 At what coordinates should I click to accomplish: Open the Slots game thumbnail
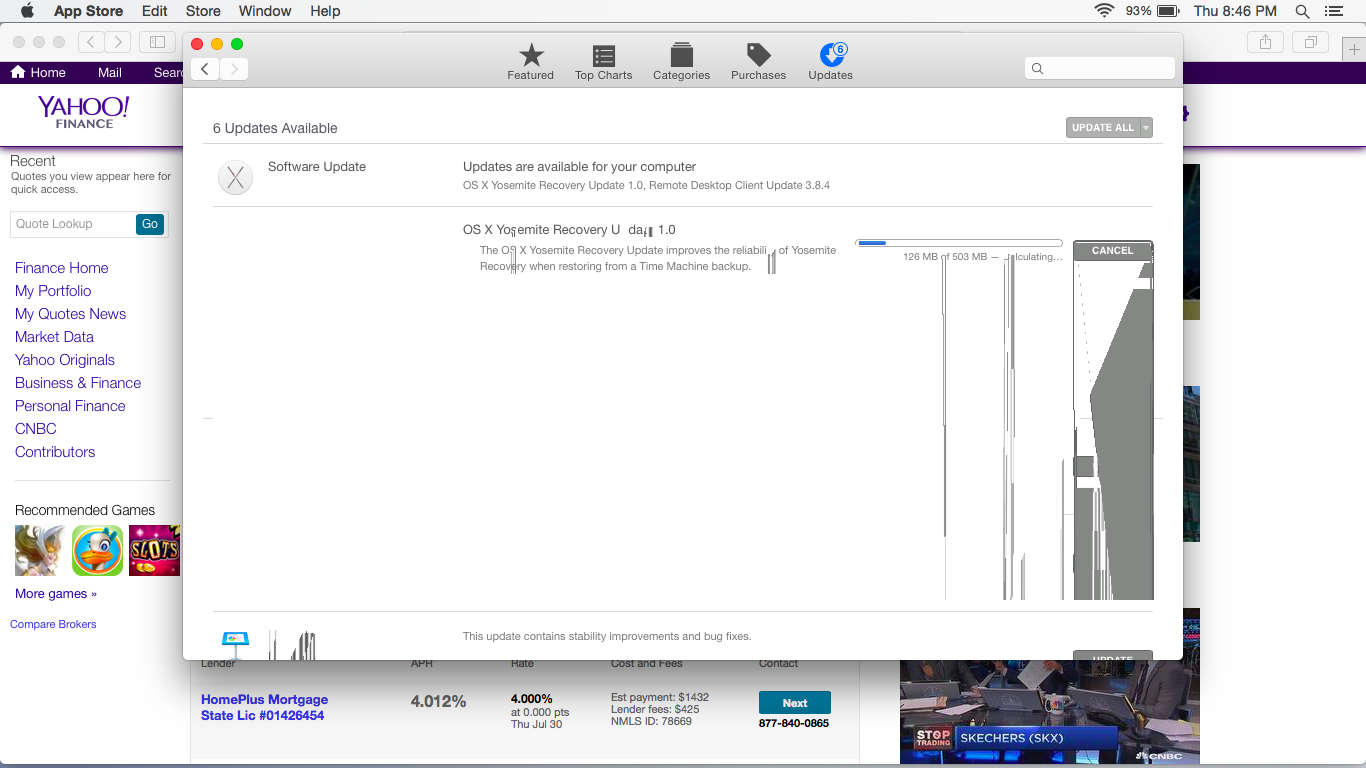click(155, 550)
